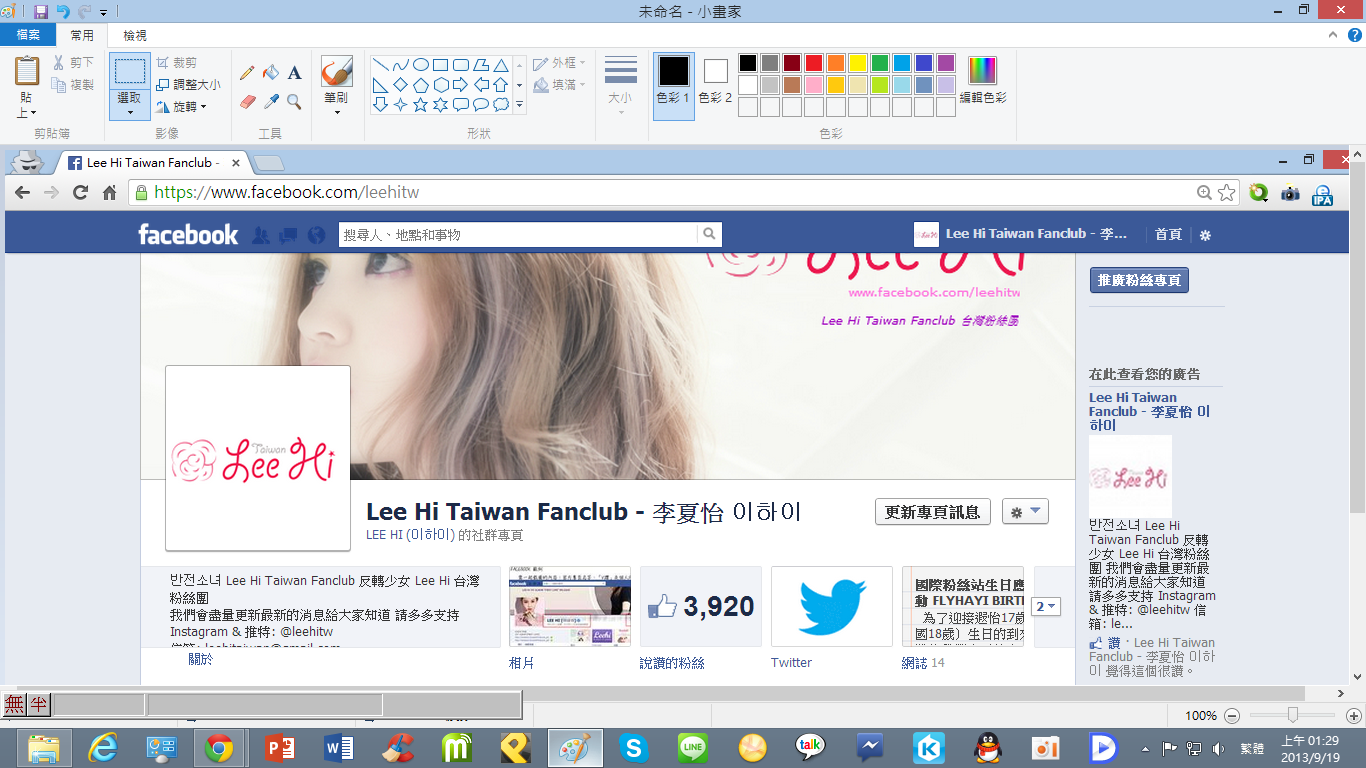
Task: Open the Brushes (筆刷) dropdown arrow
Action: (x=336, y=111)
